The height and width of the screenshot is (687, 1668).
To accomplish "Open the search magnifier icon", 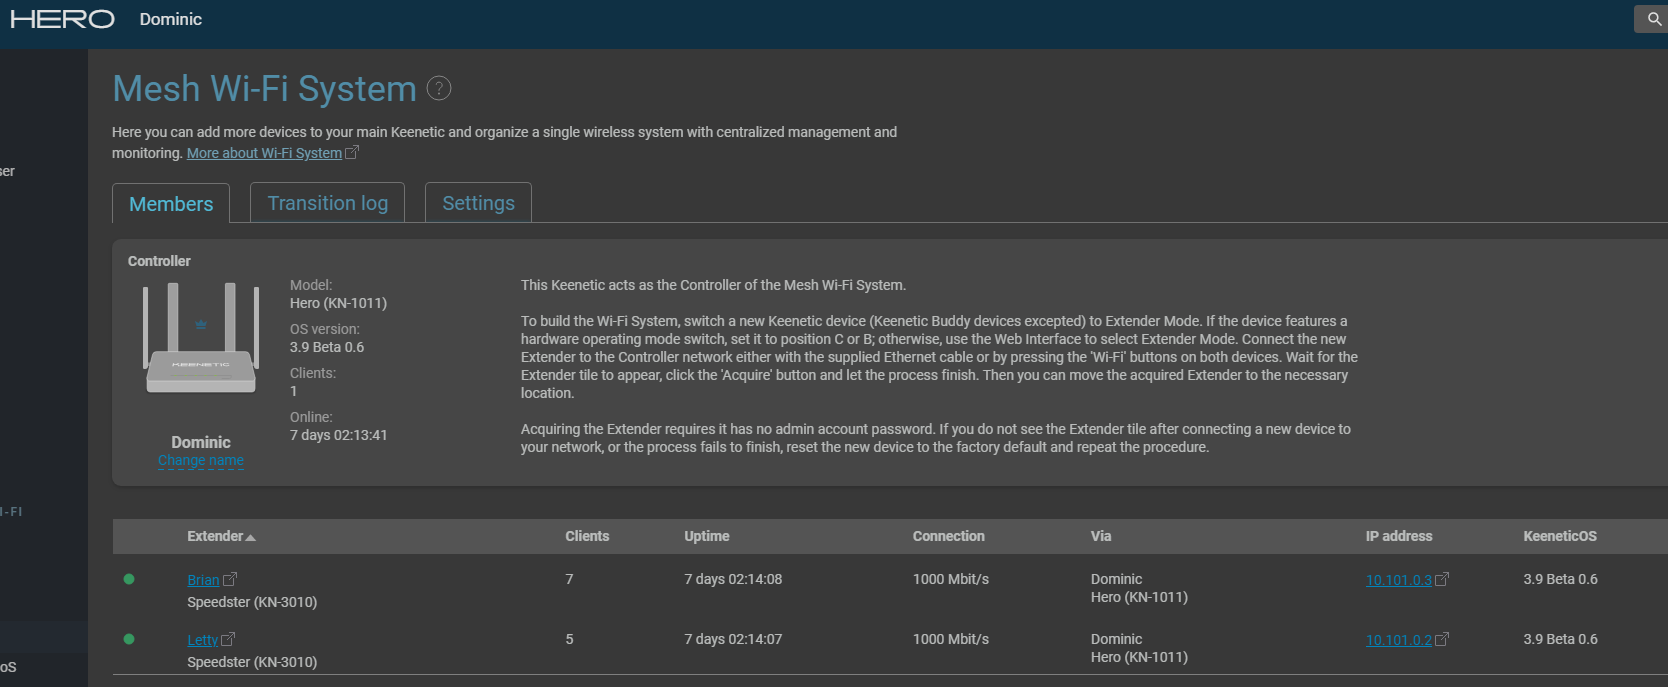I will [1654, 19].
